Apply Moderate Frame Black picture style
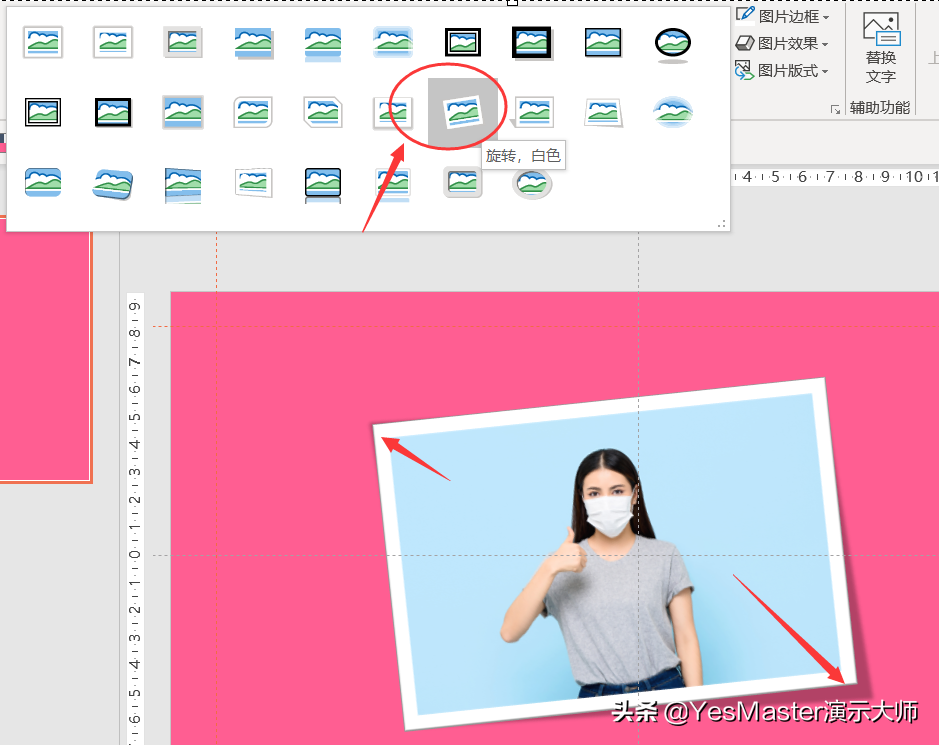 (113, 112)
